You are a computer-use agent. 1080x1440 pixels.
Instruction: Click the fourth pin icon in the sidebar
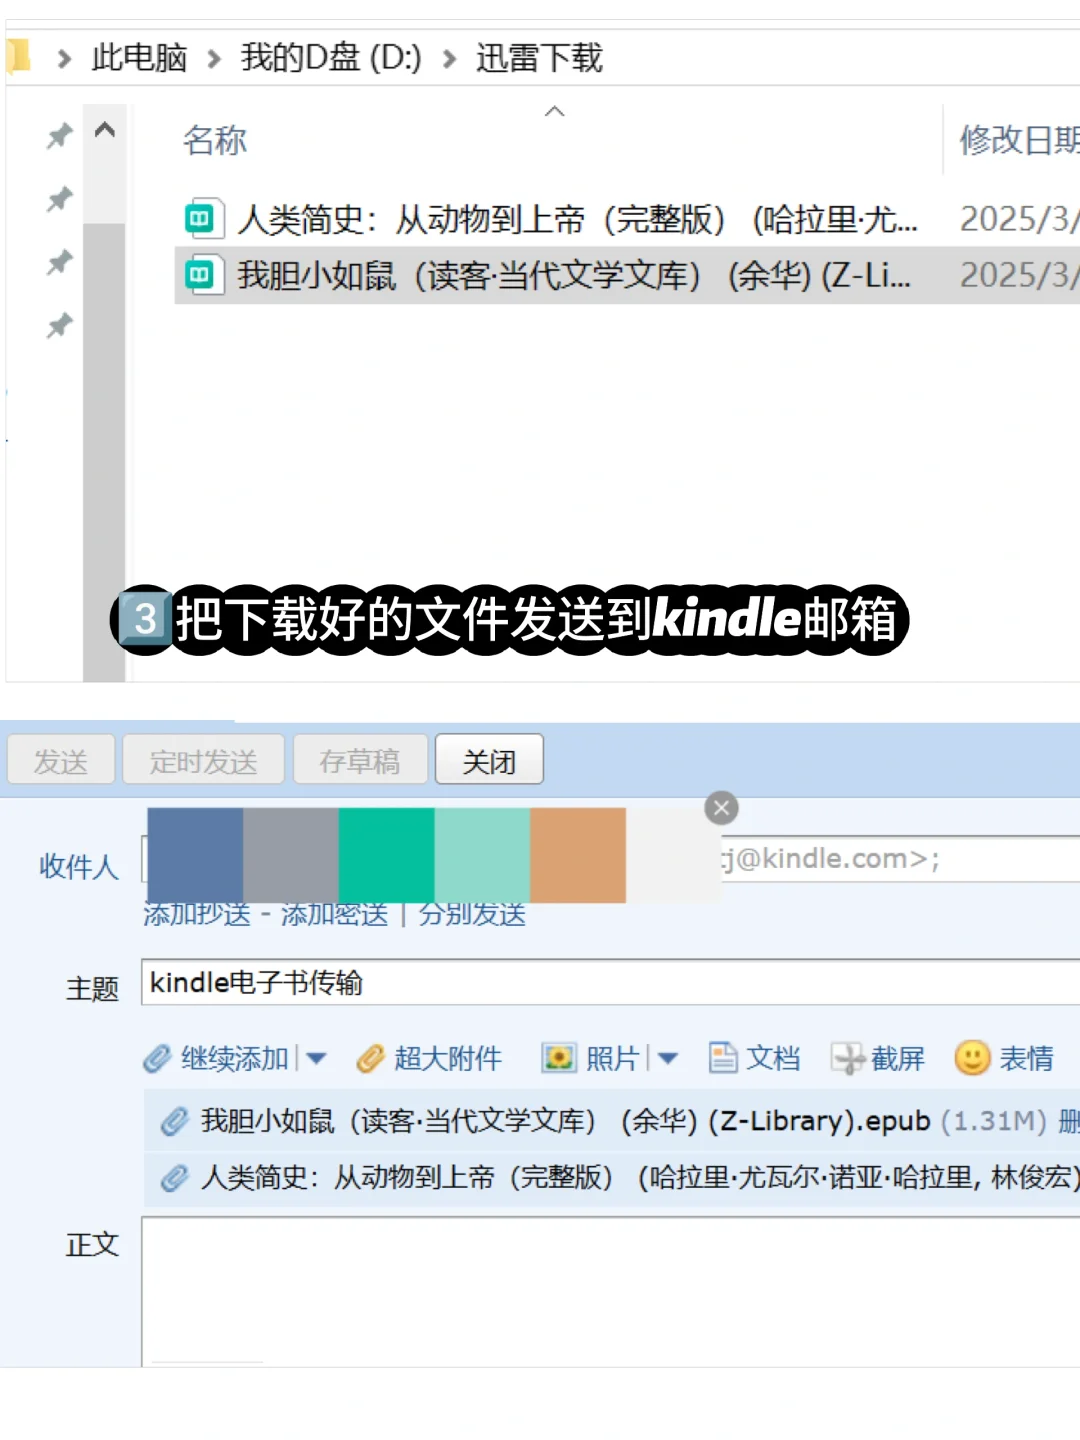pos(60,325)
